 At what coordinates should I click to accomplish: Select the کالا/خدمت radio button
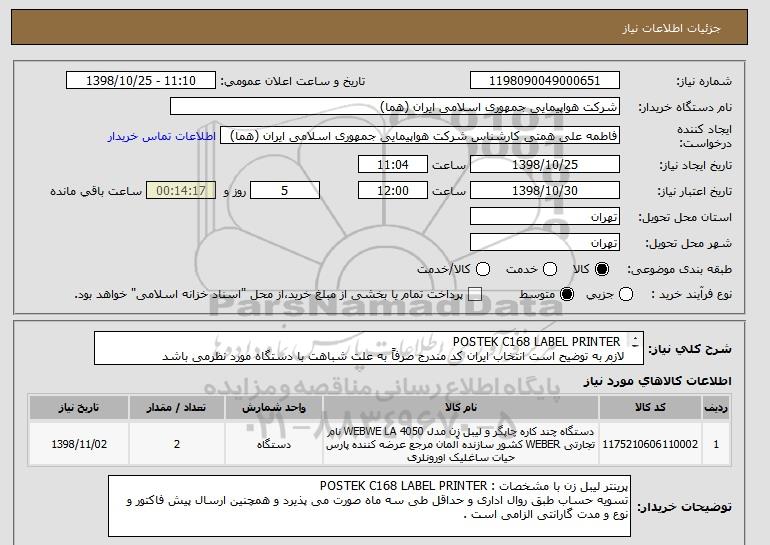(483, 269)
